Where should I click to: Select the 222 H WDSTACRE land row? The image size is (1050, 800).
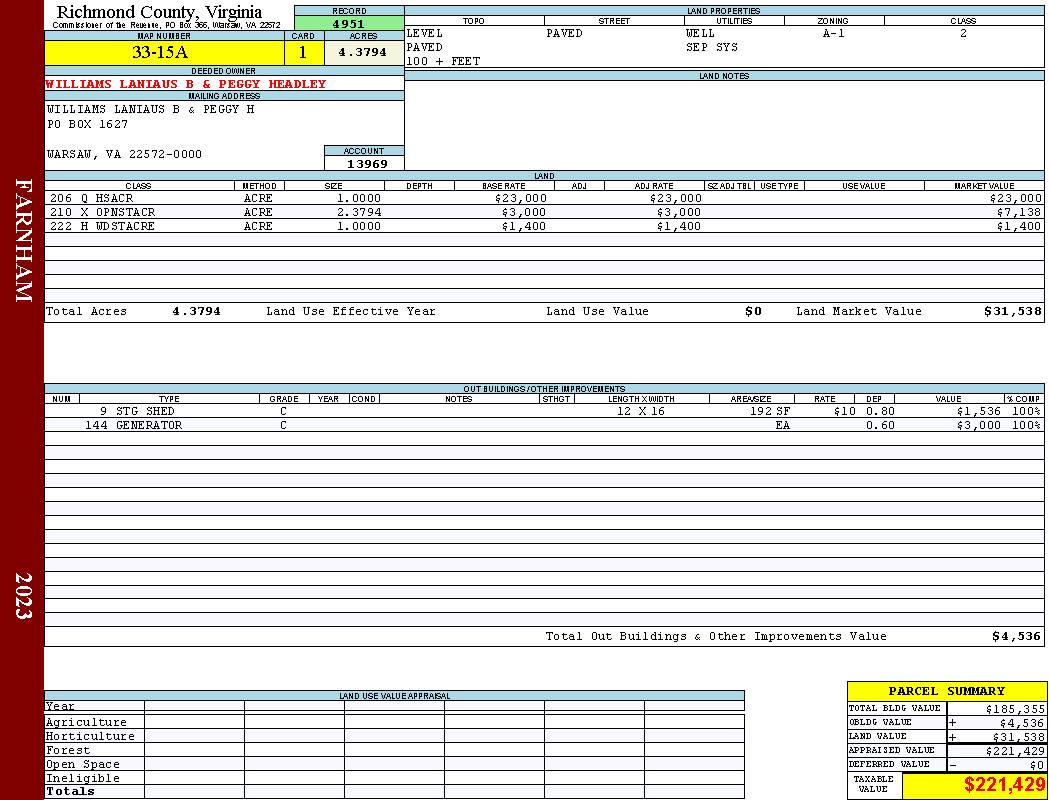coord(544,226)
